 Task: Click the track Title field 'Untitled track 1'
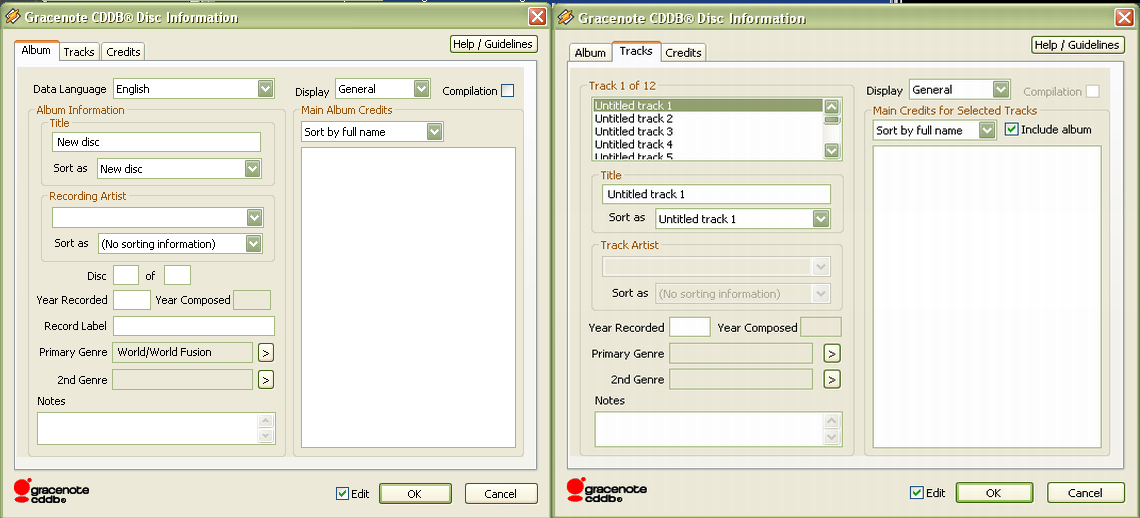click(716, 194)
